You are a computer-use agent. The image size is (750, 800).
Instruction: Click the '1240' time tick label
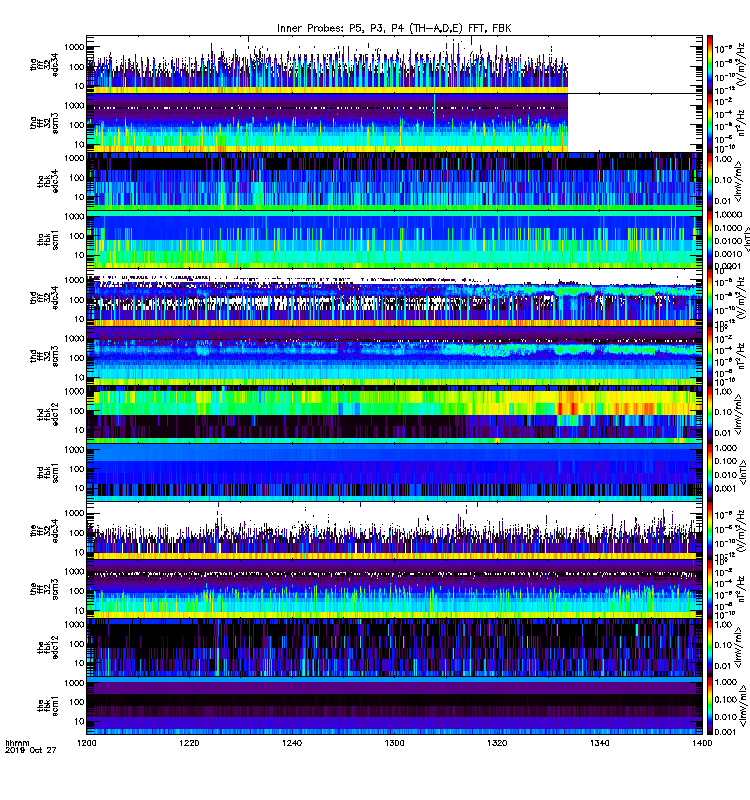292,743
